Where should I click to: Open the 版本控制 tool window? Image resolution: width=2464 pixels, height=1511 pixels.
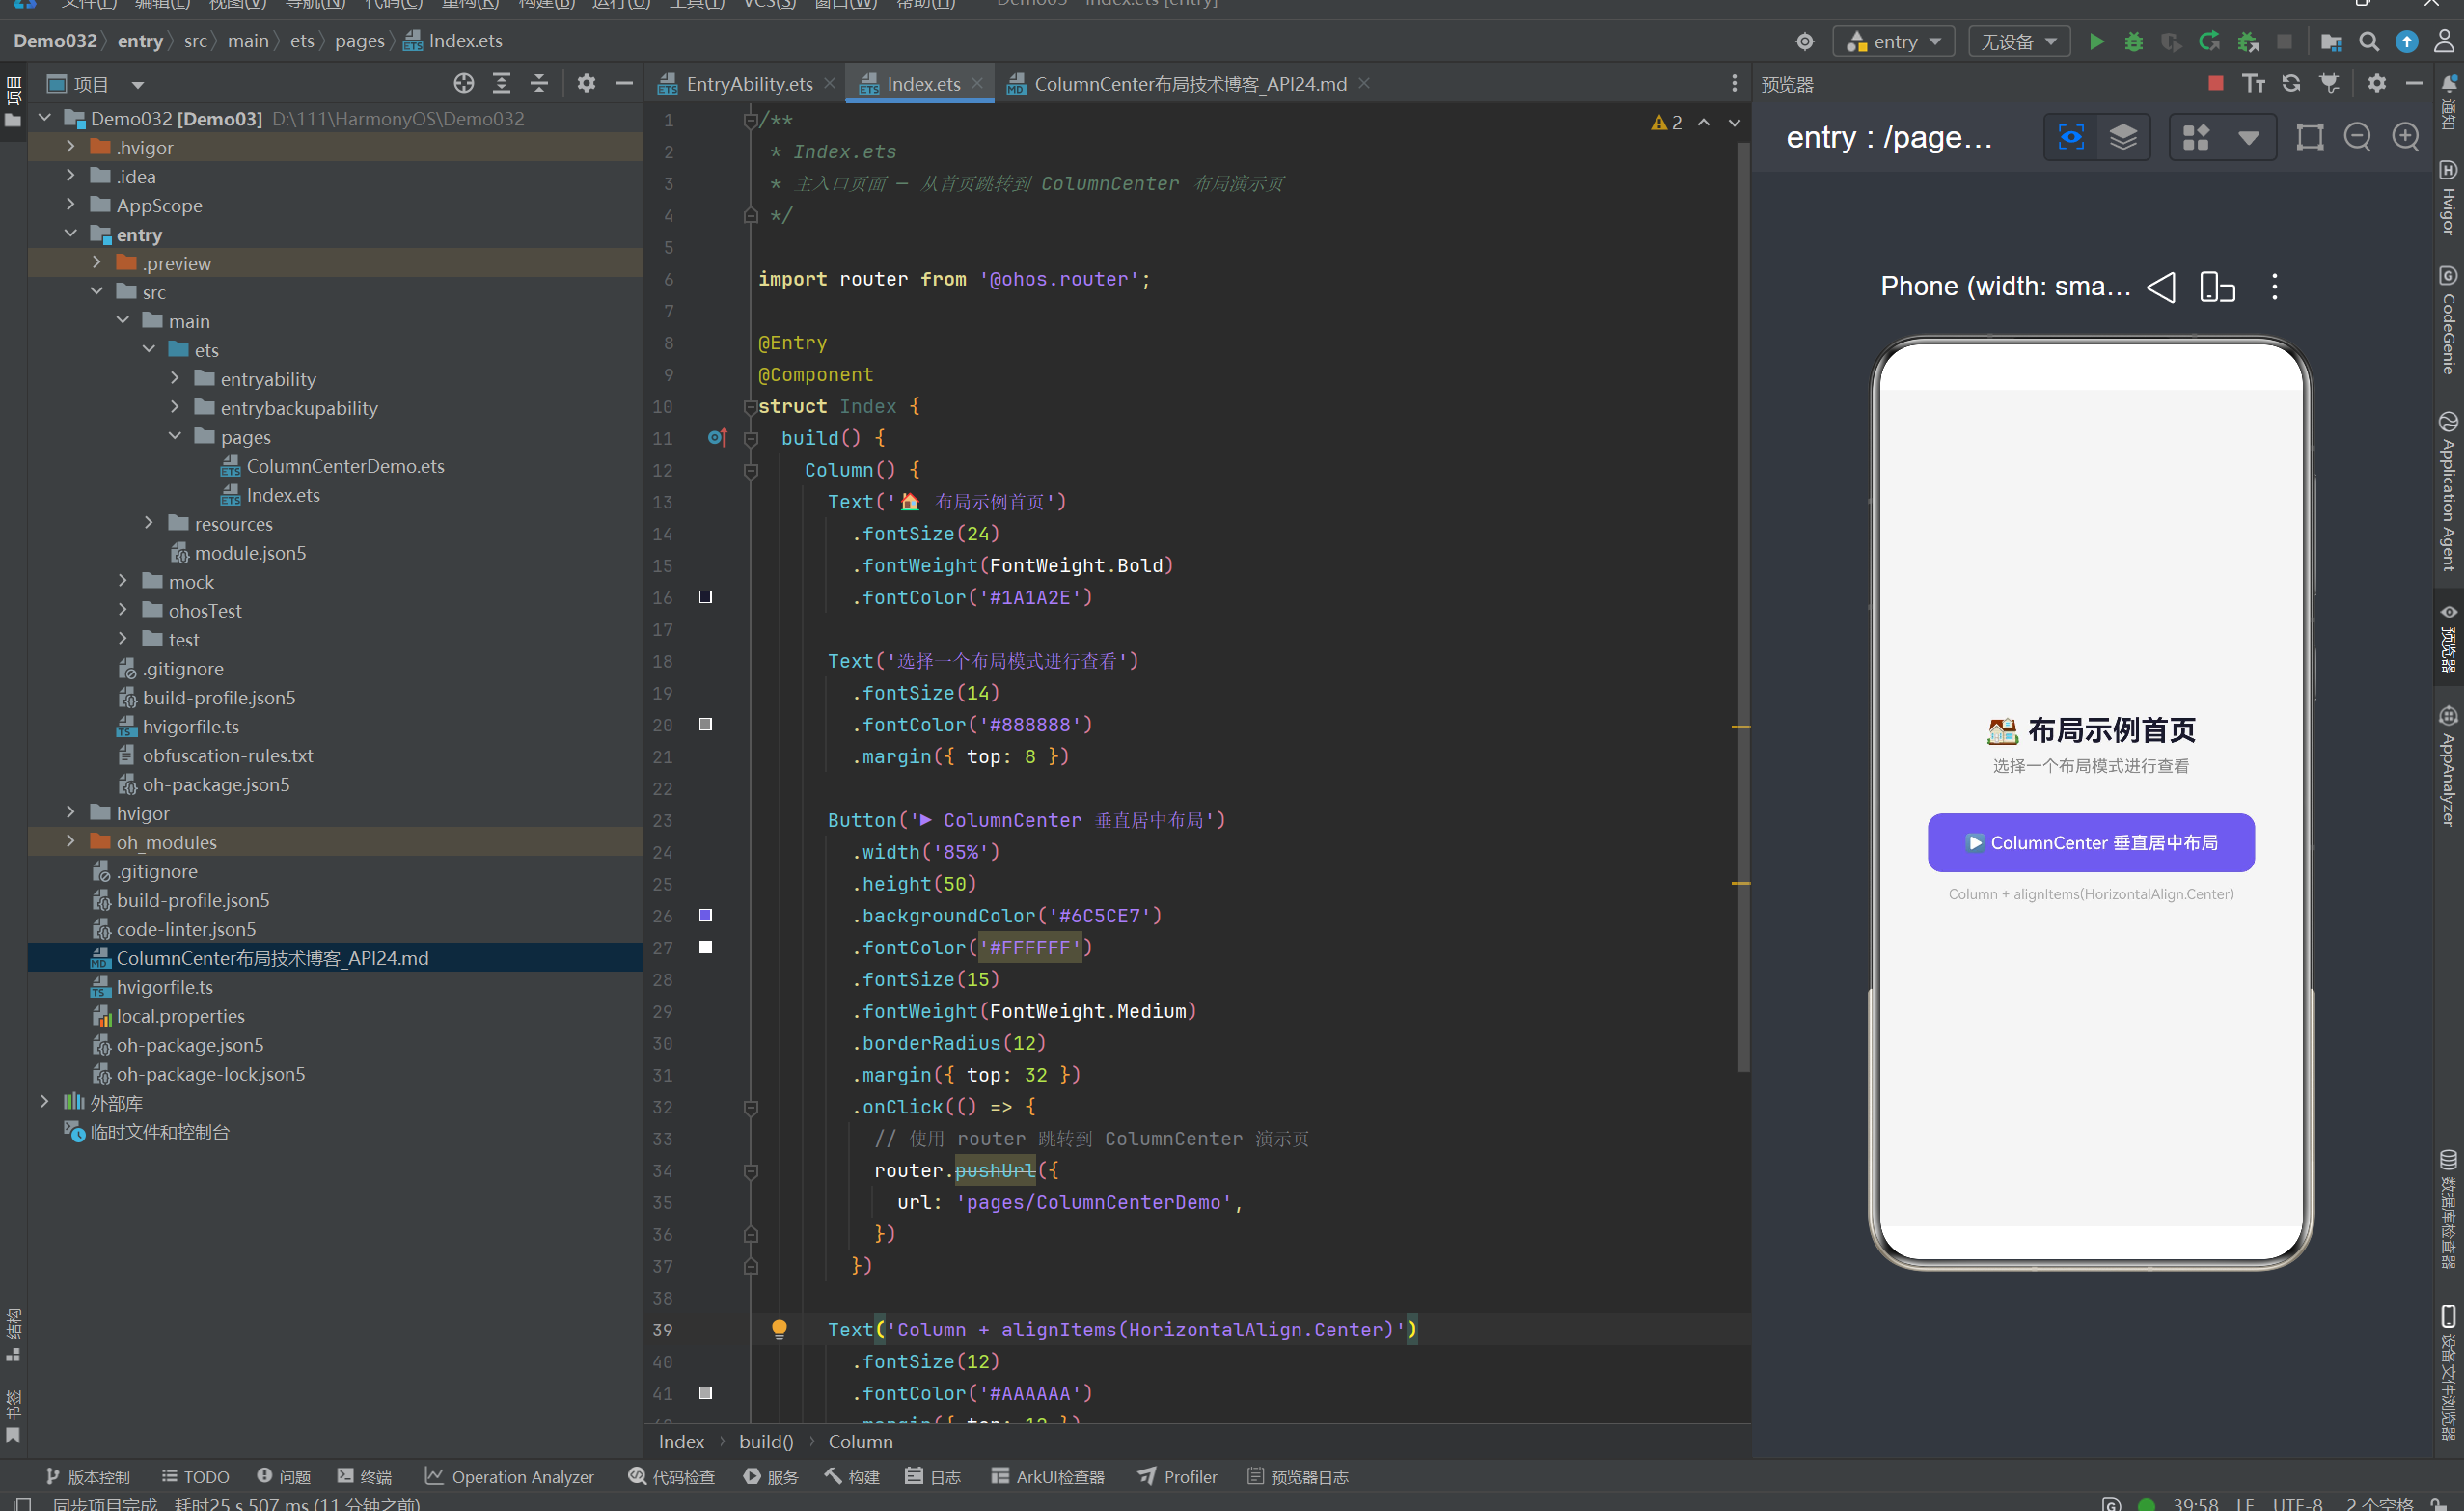[88, 1476]
